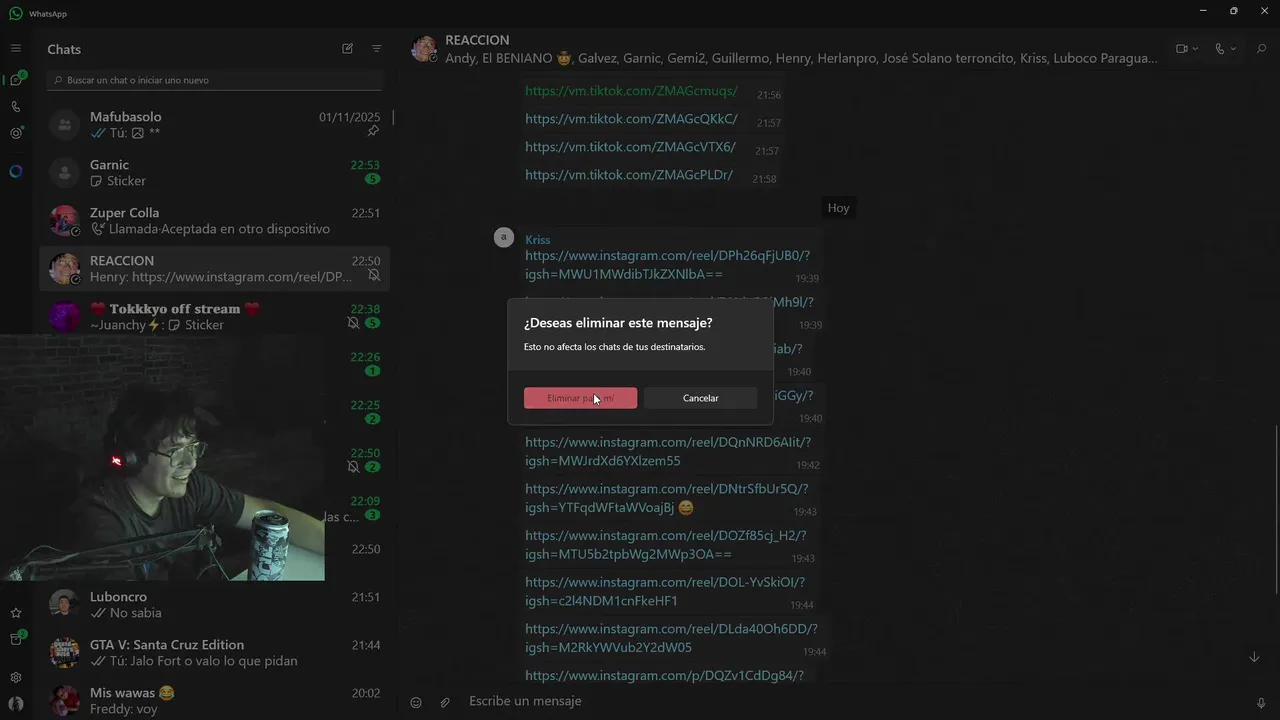The height and width of the screenshot is (720, 1280).
Task: Search within the REACCION conversation
Action: (1260, 48)
